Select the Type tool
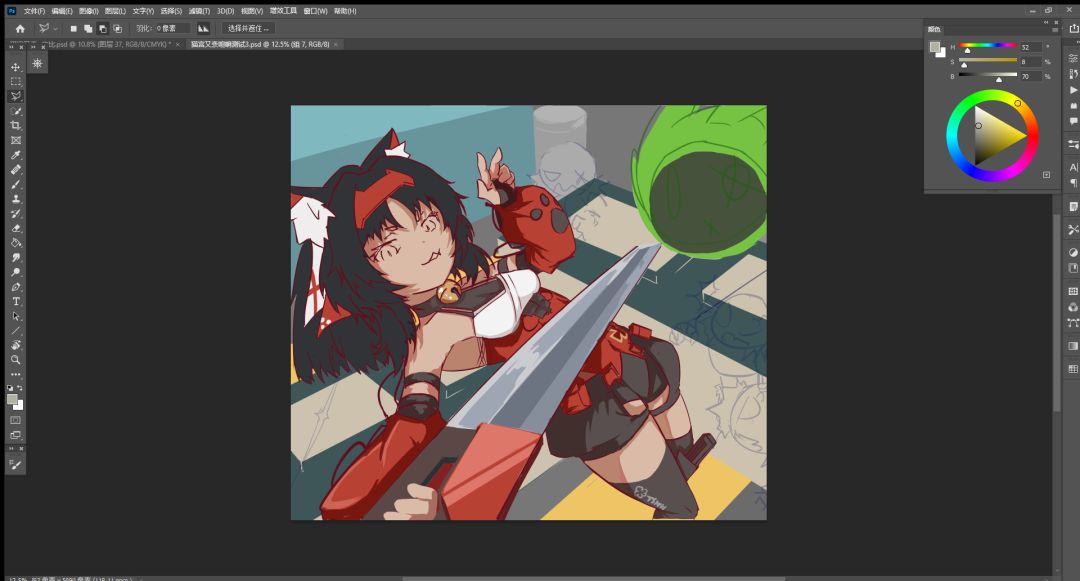The height and width of the screenshot is (581, 1080). [16, 302]
